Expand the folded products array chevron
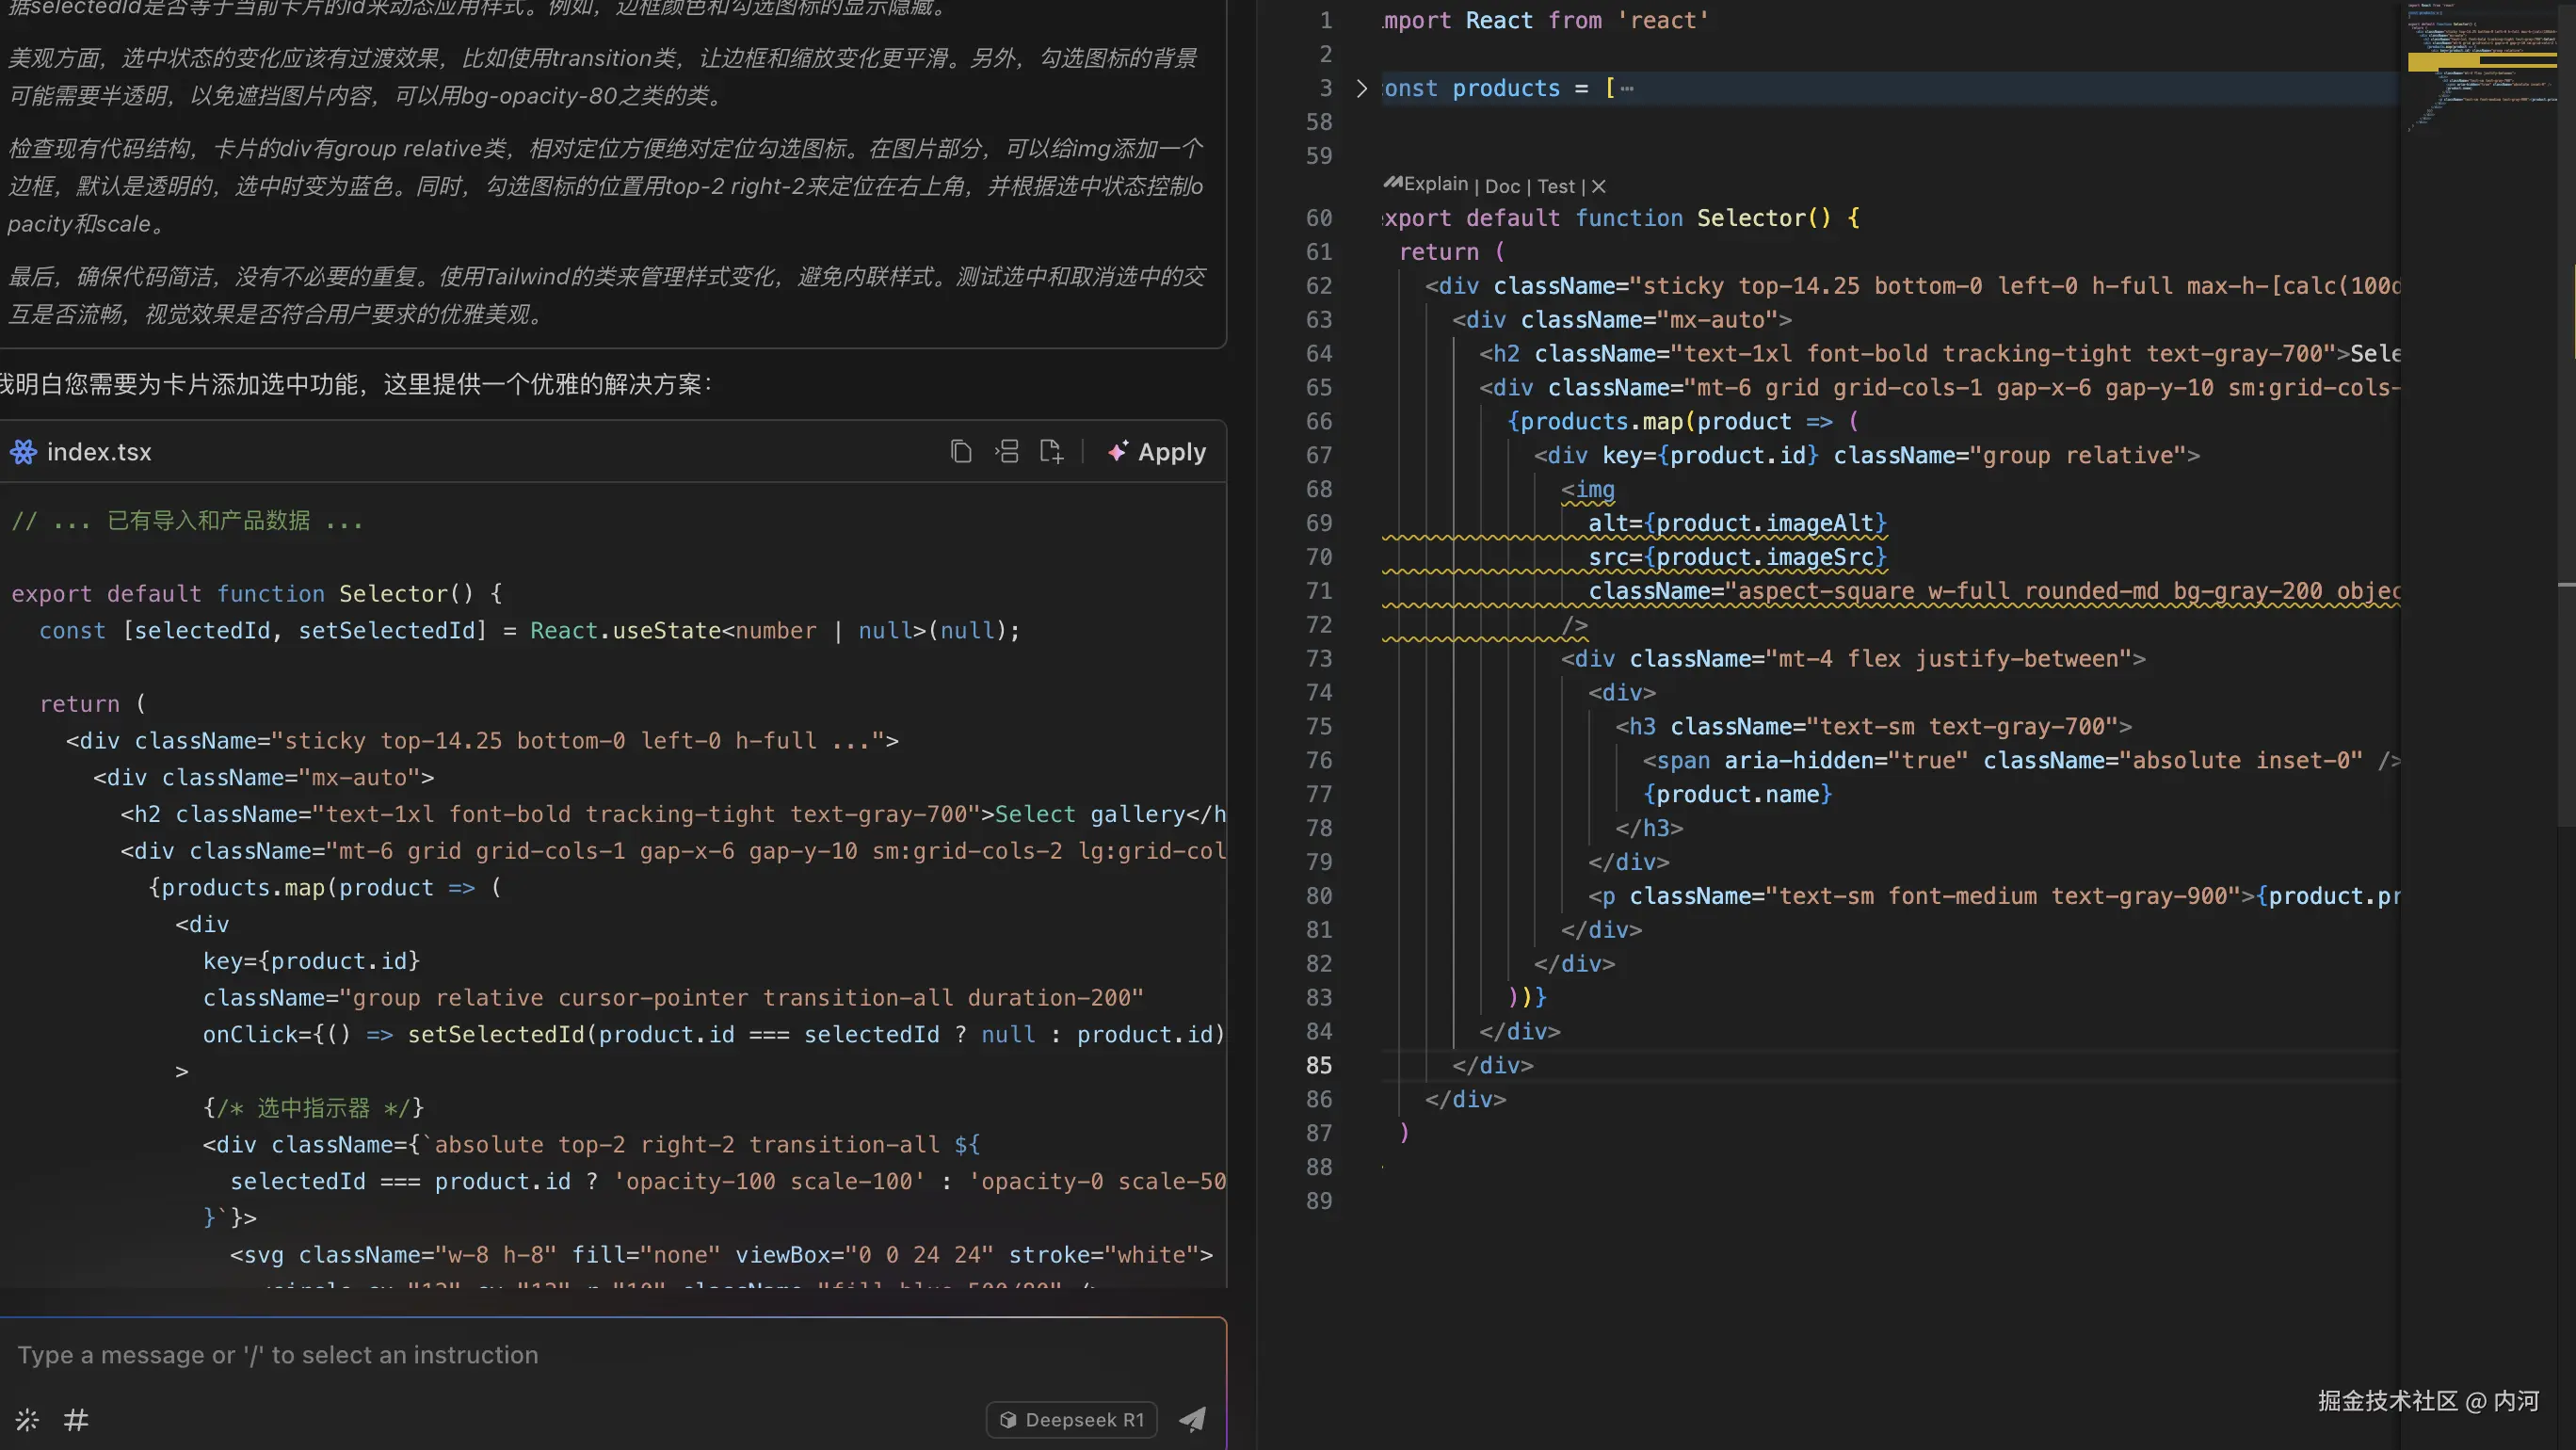 click(x=1361, y=88)
